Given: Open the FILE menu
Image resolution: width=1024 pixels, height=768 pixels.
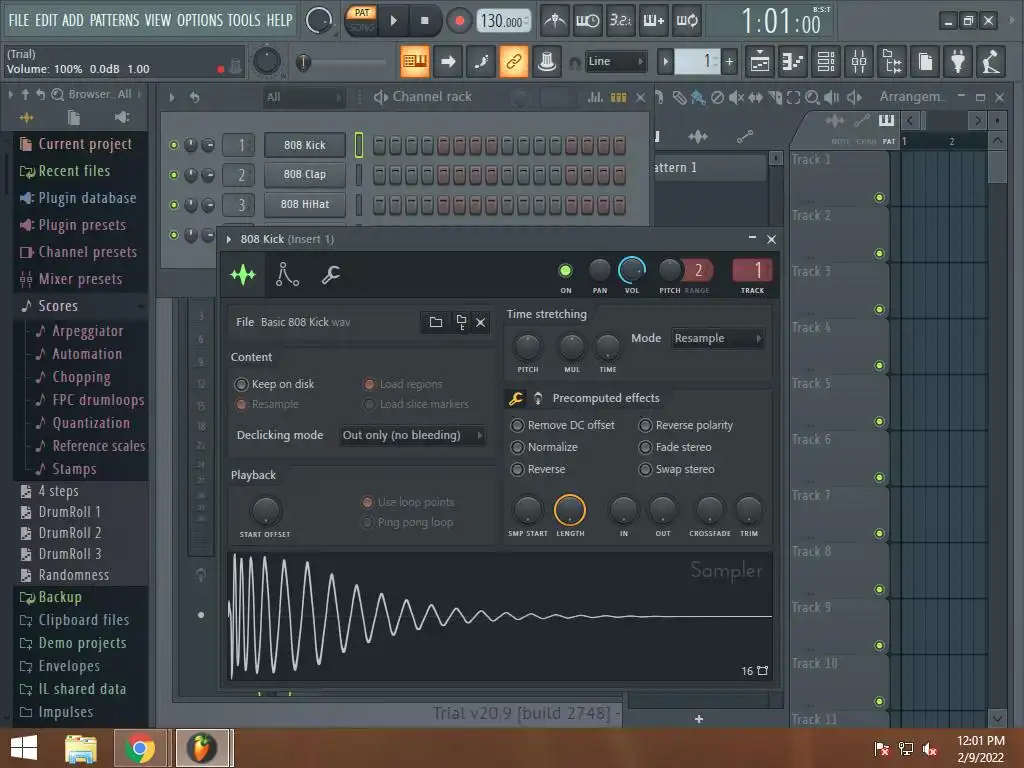Looking at the screenshot, I should [x=18, y=20].
